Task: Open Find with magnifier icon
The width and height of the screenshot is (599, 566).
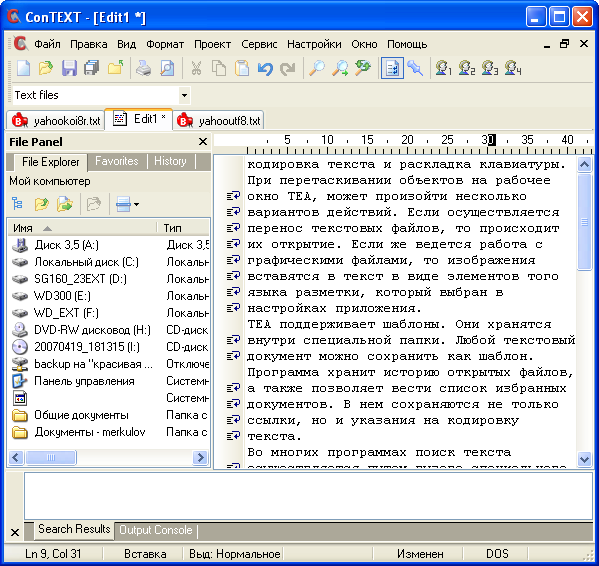Action: (x=317, y=68)
